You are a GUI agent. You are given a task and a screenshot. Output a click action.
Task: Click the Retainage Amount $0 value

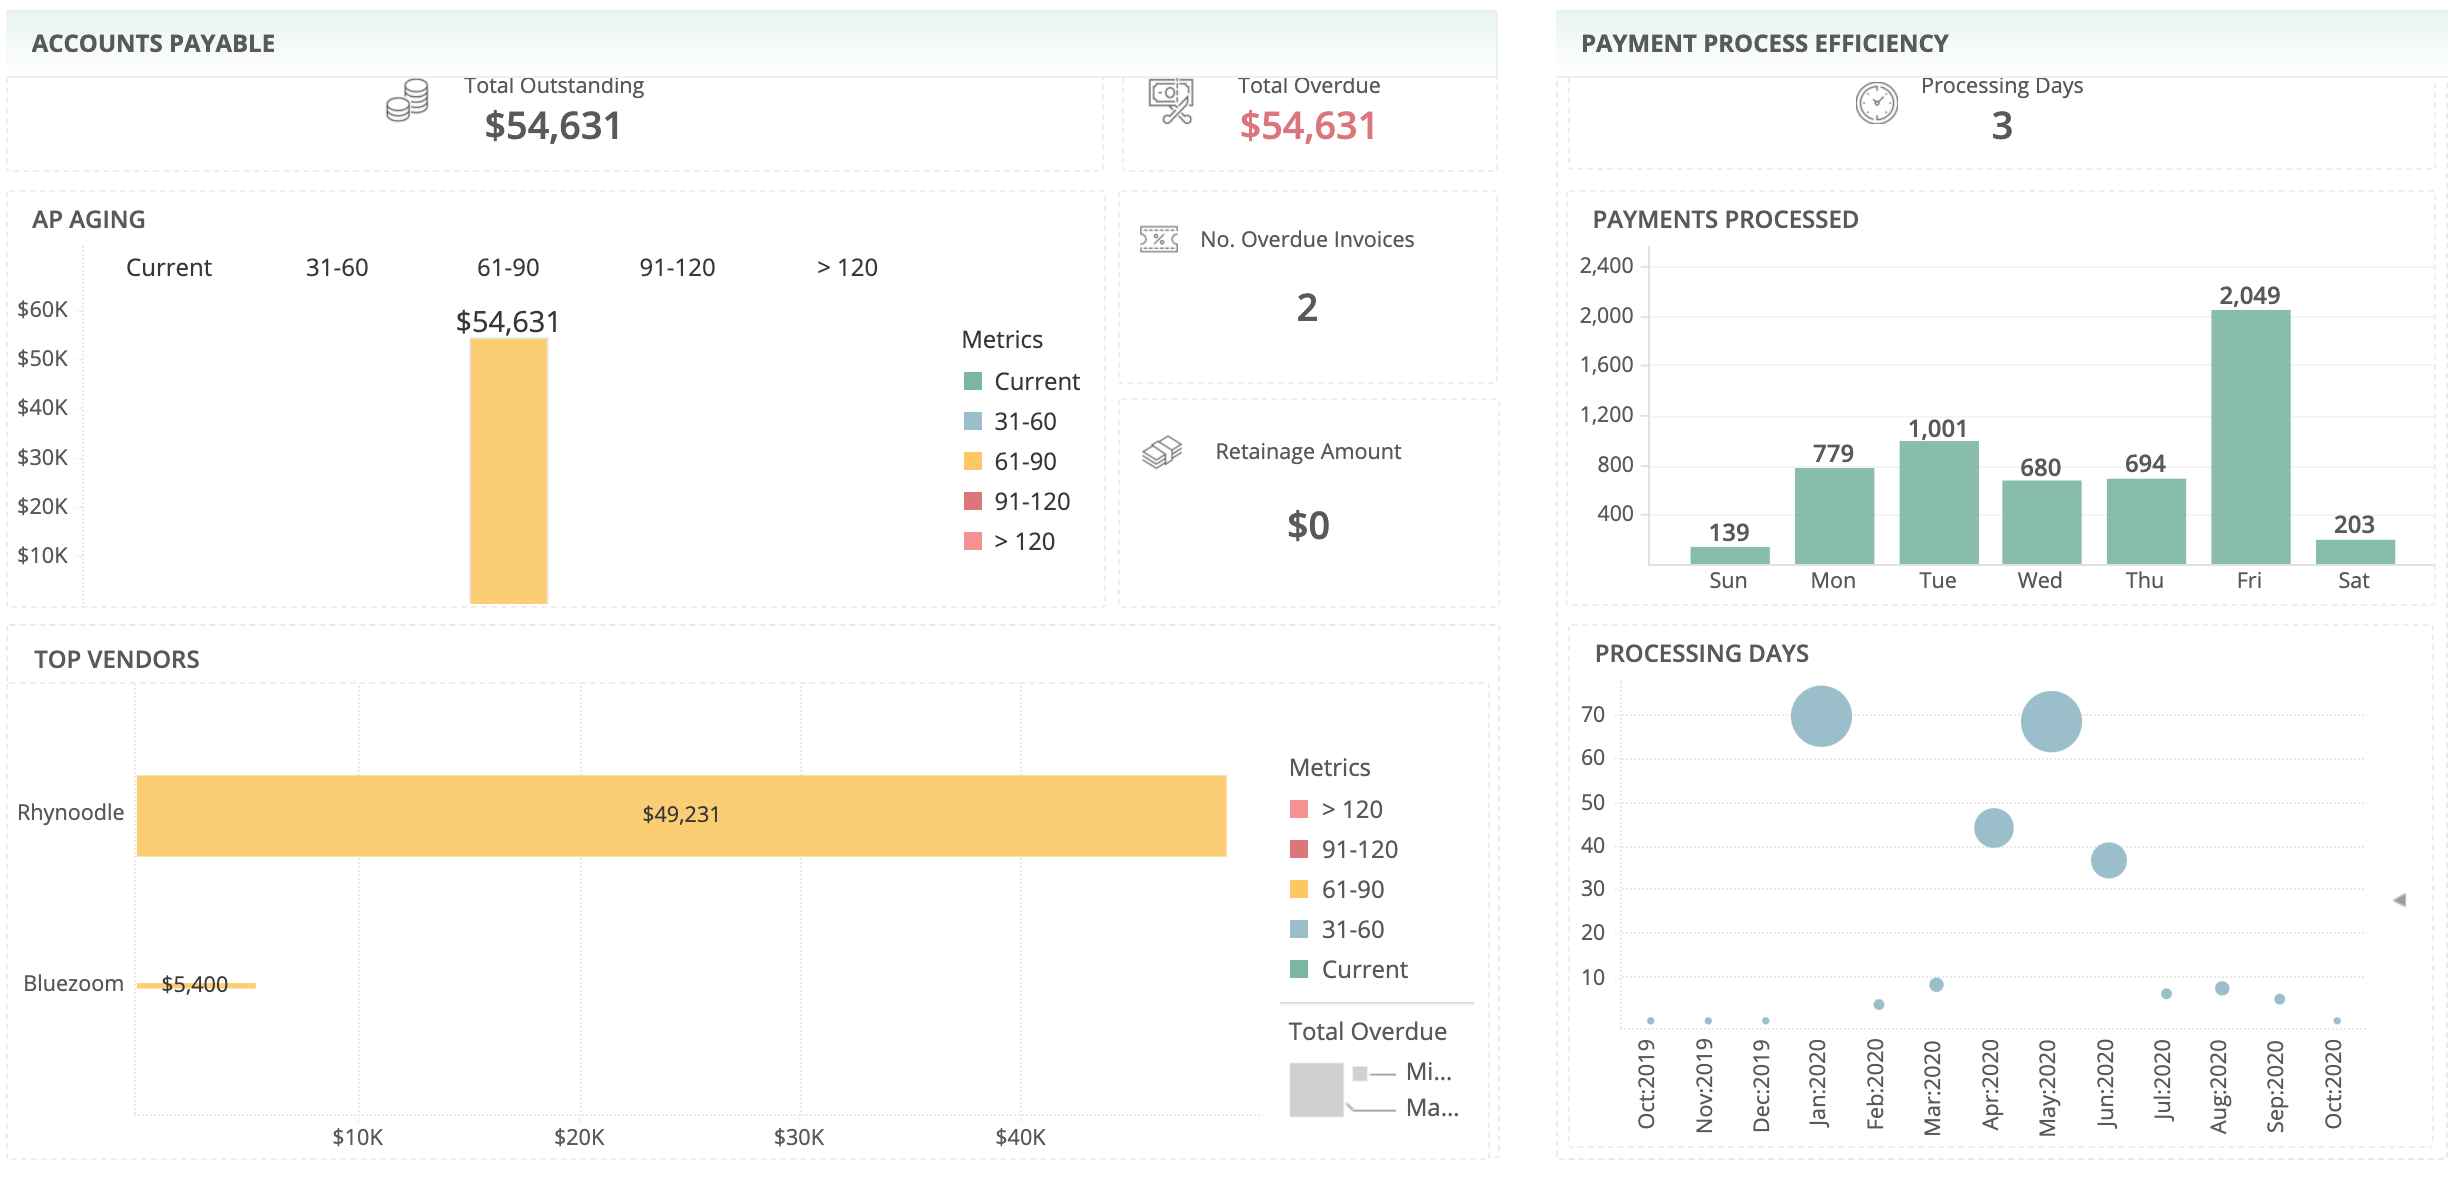[x=1308, y=526]
